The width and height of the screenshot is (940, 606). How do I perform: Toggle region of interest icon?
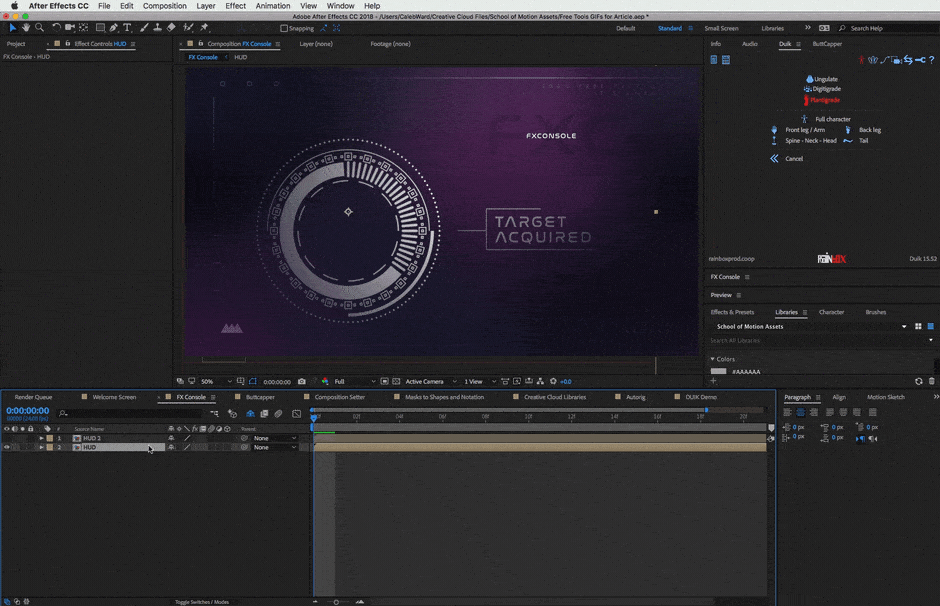coord(384,381)
